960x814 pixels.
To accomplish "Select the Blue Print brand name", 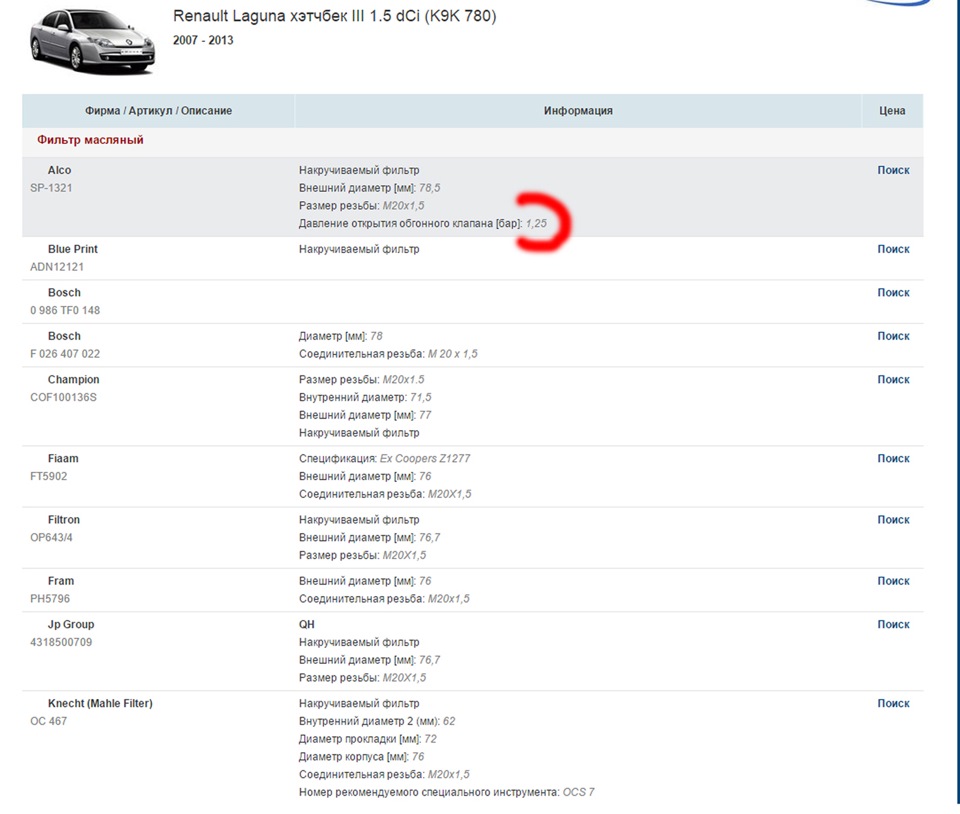I will point(73,249).
